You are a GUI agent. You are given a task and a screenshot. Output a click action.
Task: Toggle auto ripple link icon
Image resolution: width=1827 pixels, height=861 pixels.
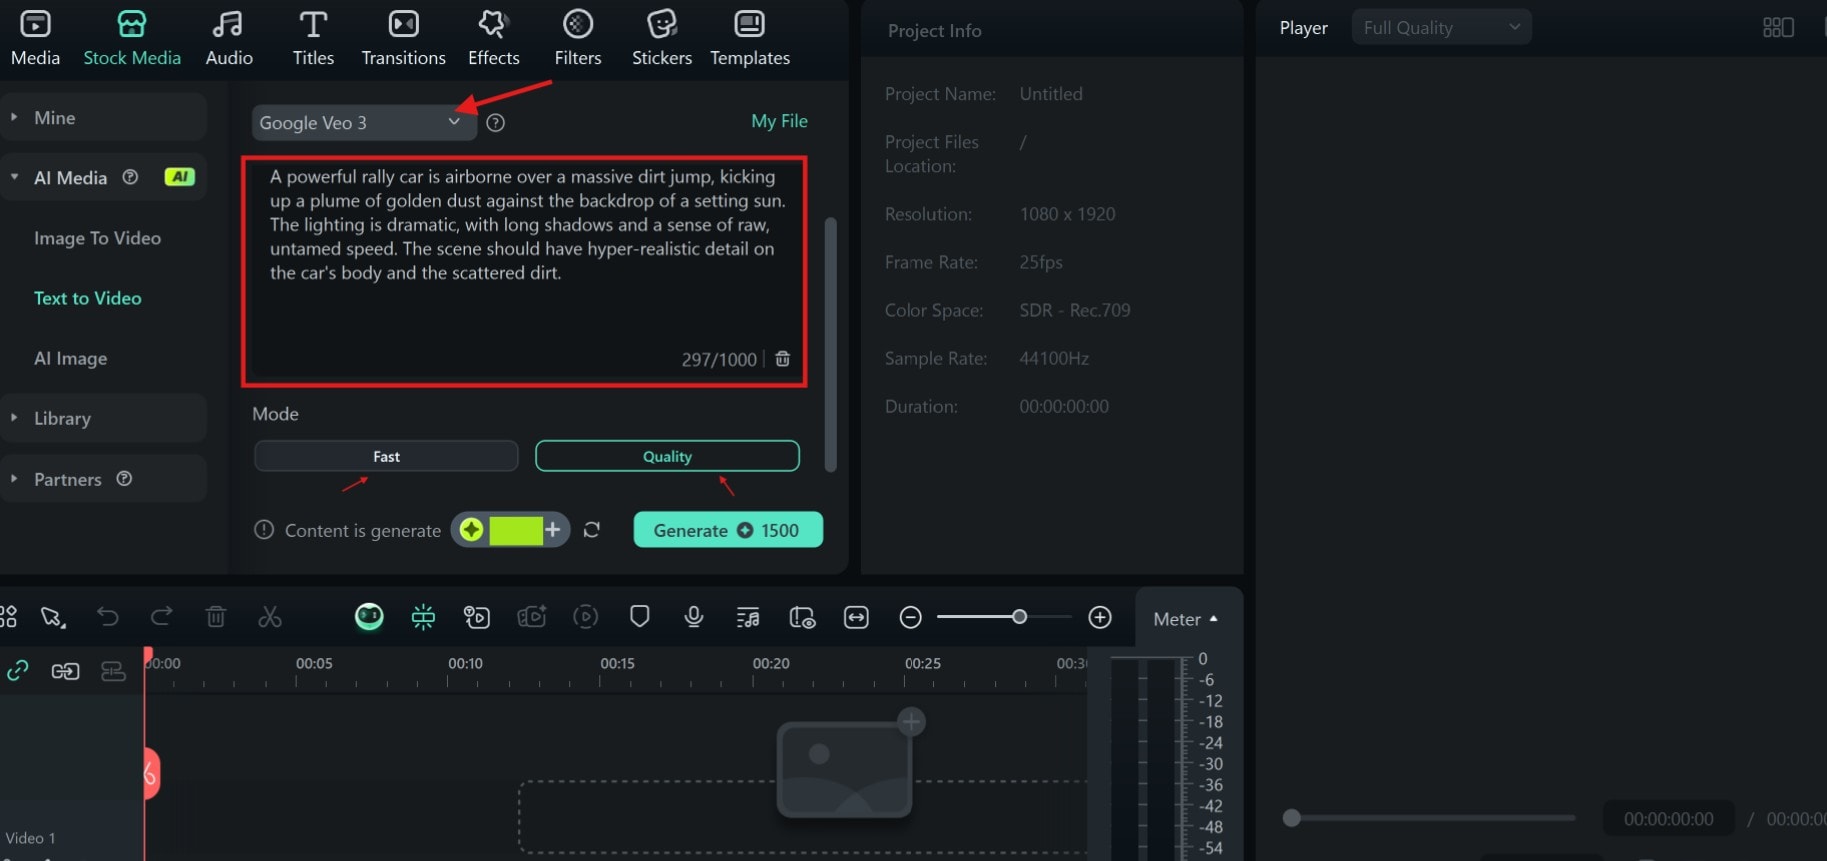pyautogui.click(x=18, y=671)
